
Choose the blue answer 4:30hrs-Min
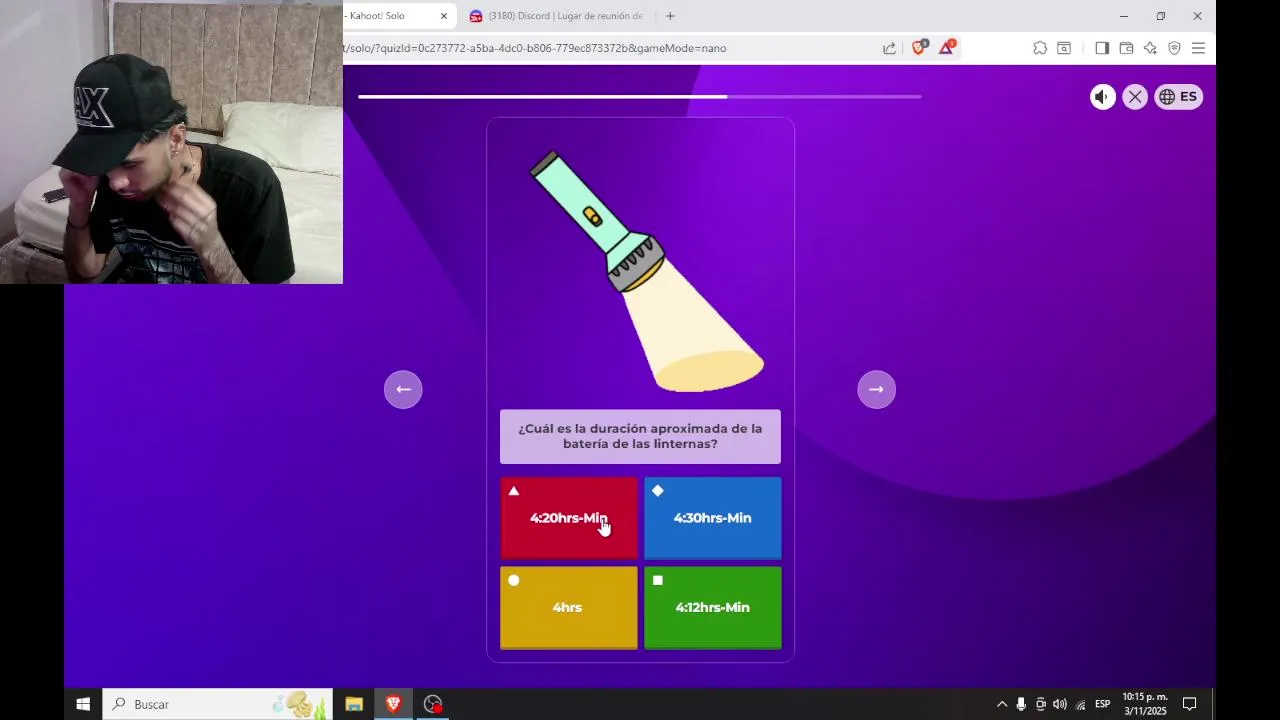pyautogui.click(x=712, y=518)
